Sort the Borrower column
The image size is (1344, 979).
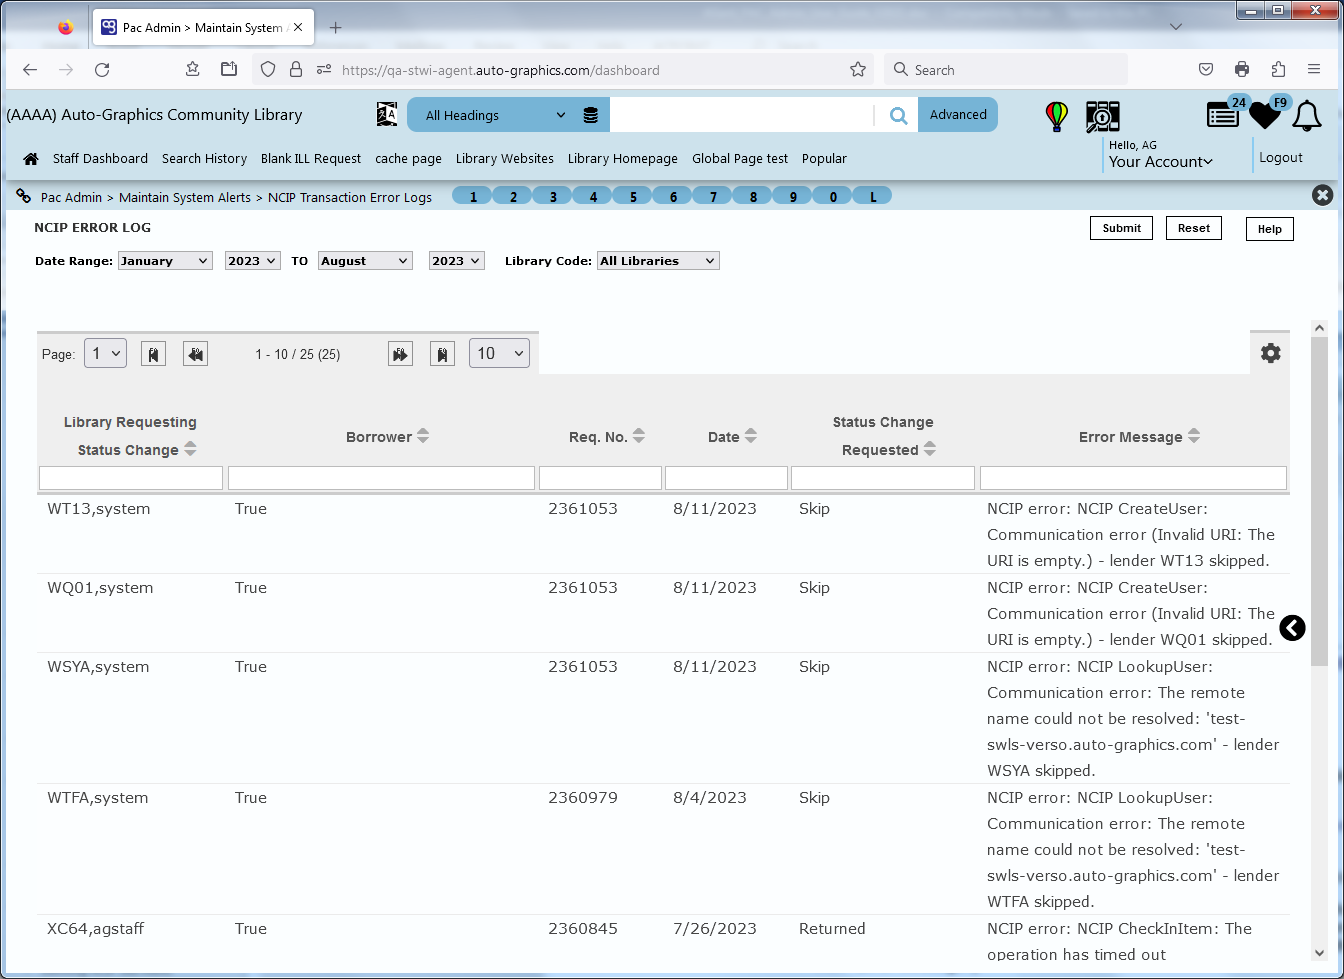[x=423, y=436]
